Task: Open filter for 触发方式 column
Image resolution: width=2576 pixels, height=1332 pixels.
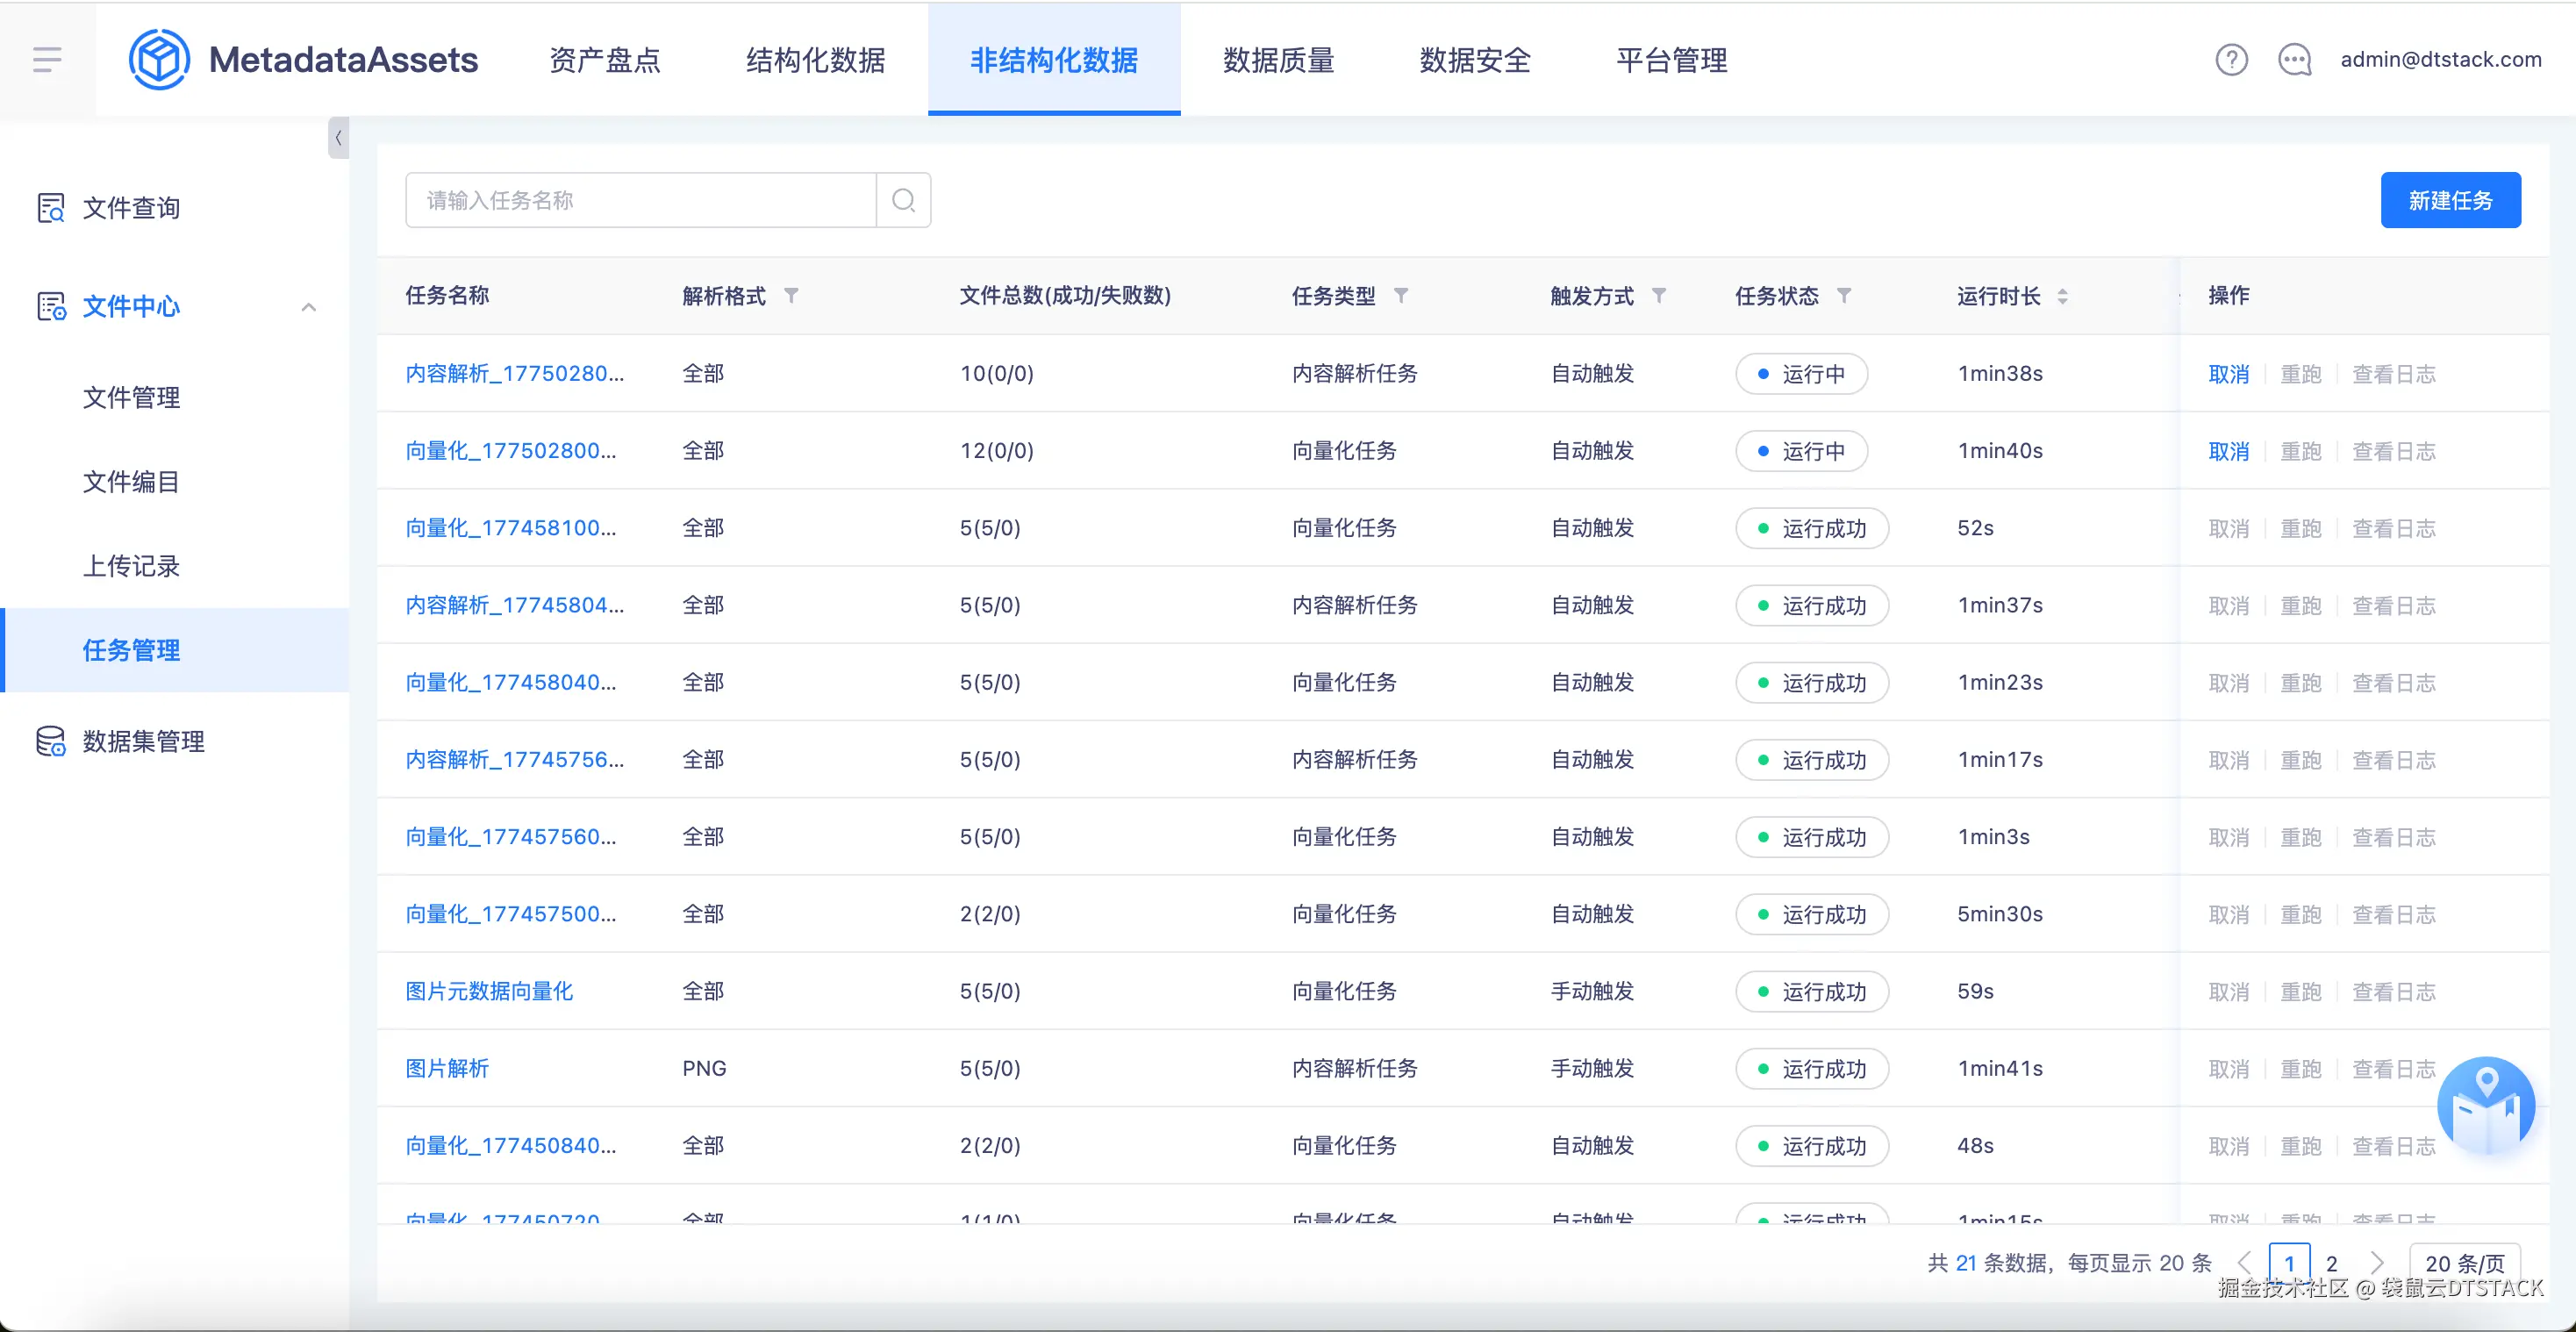Action: pos(1659,296)
